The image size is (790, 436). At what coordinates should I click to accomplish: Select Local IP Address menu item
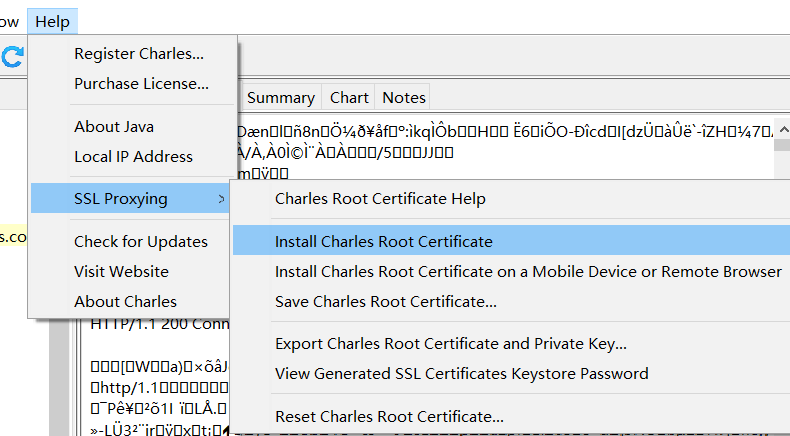tap(133, 157)
